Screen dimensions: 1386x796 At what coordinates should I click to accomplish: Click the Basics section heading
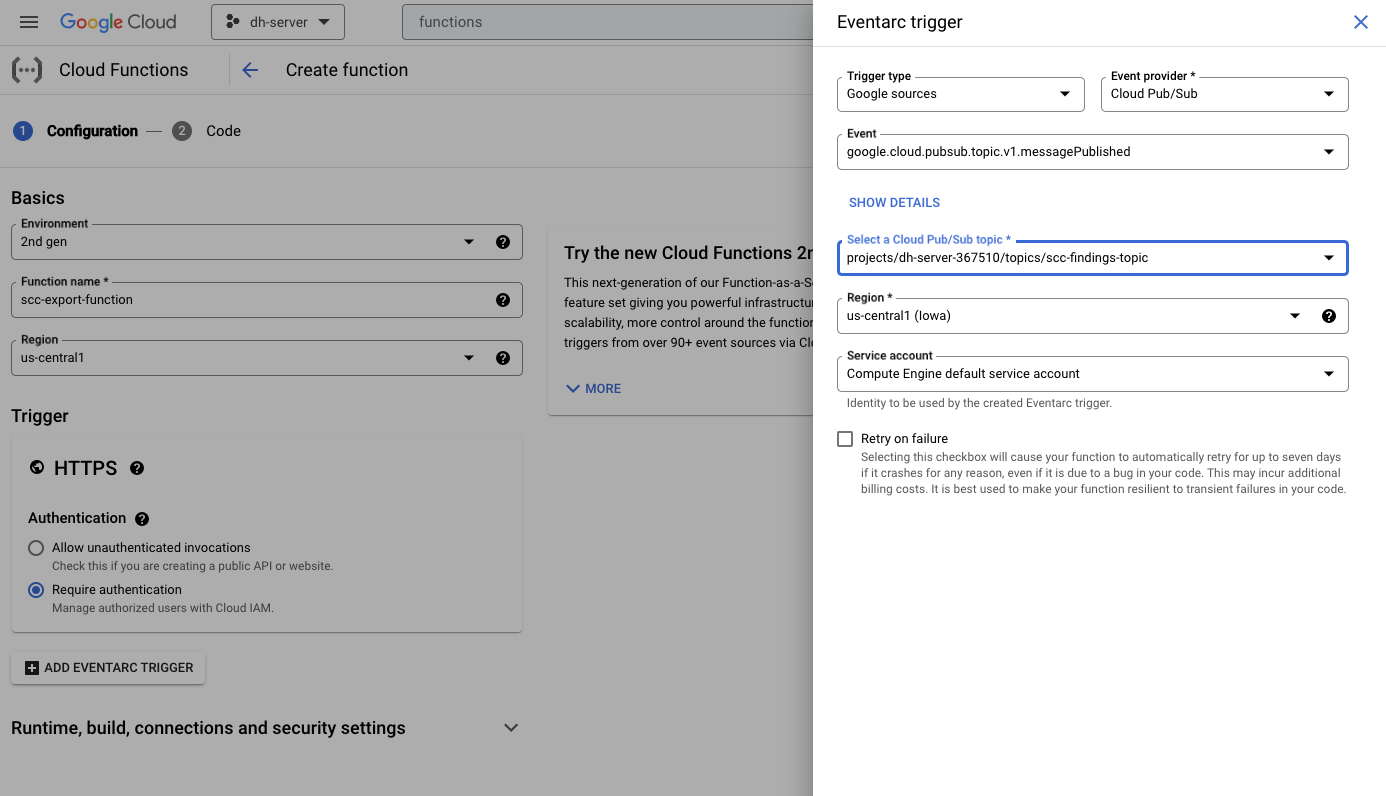(38, 198)
